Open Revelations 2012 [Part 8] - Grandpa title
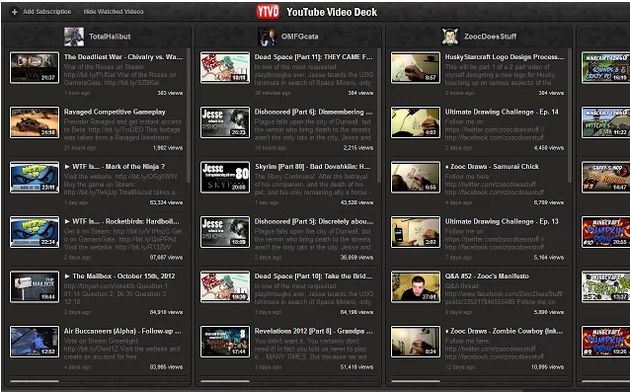This screenshot has height=392, width=630. coord(313,331)
